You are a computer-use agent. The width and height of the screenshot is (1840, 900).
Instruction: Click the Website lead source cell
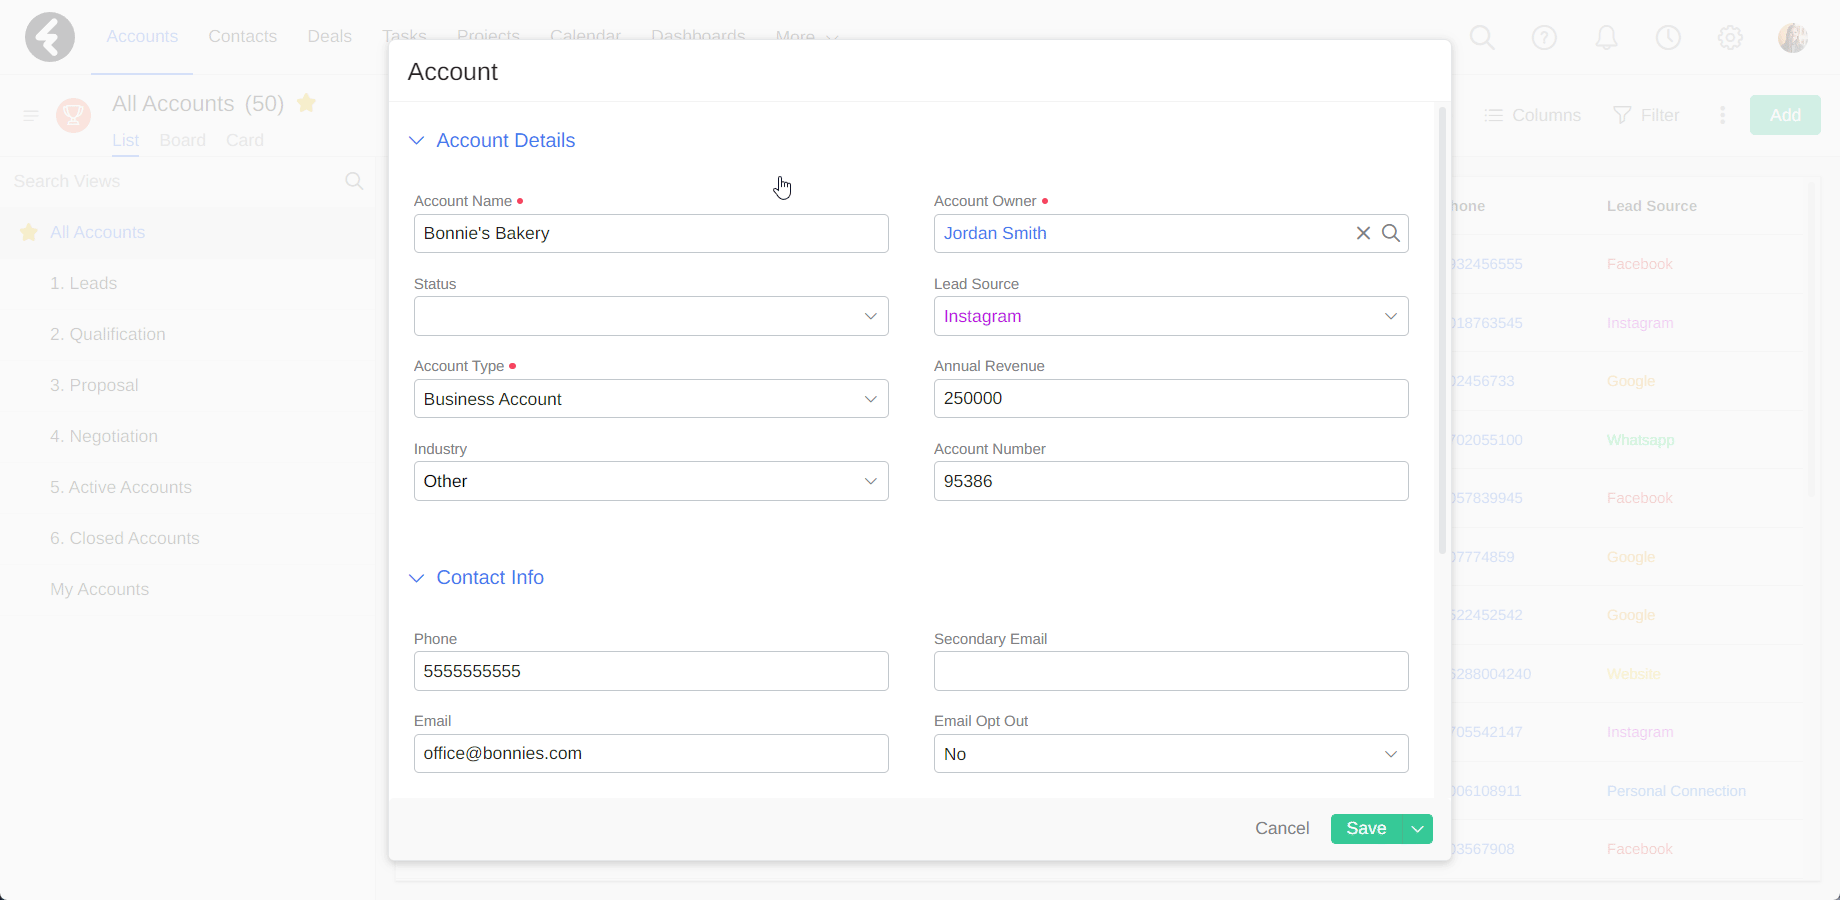1633,674
